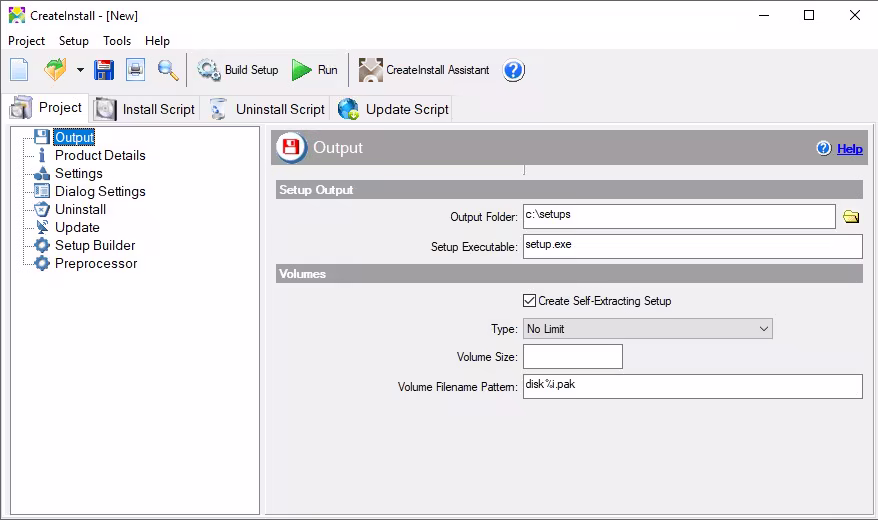Click the Settings shapes icon in tree
The height and width of the screenshot is (520, 878).
[42, 174]
